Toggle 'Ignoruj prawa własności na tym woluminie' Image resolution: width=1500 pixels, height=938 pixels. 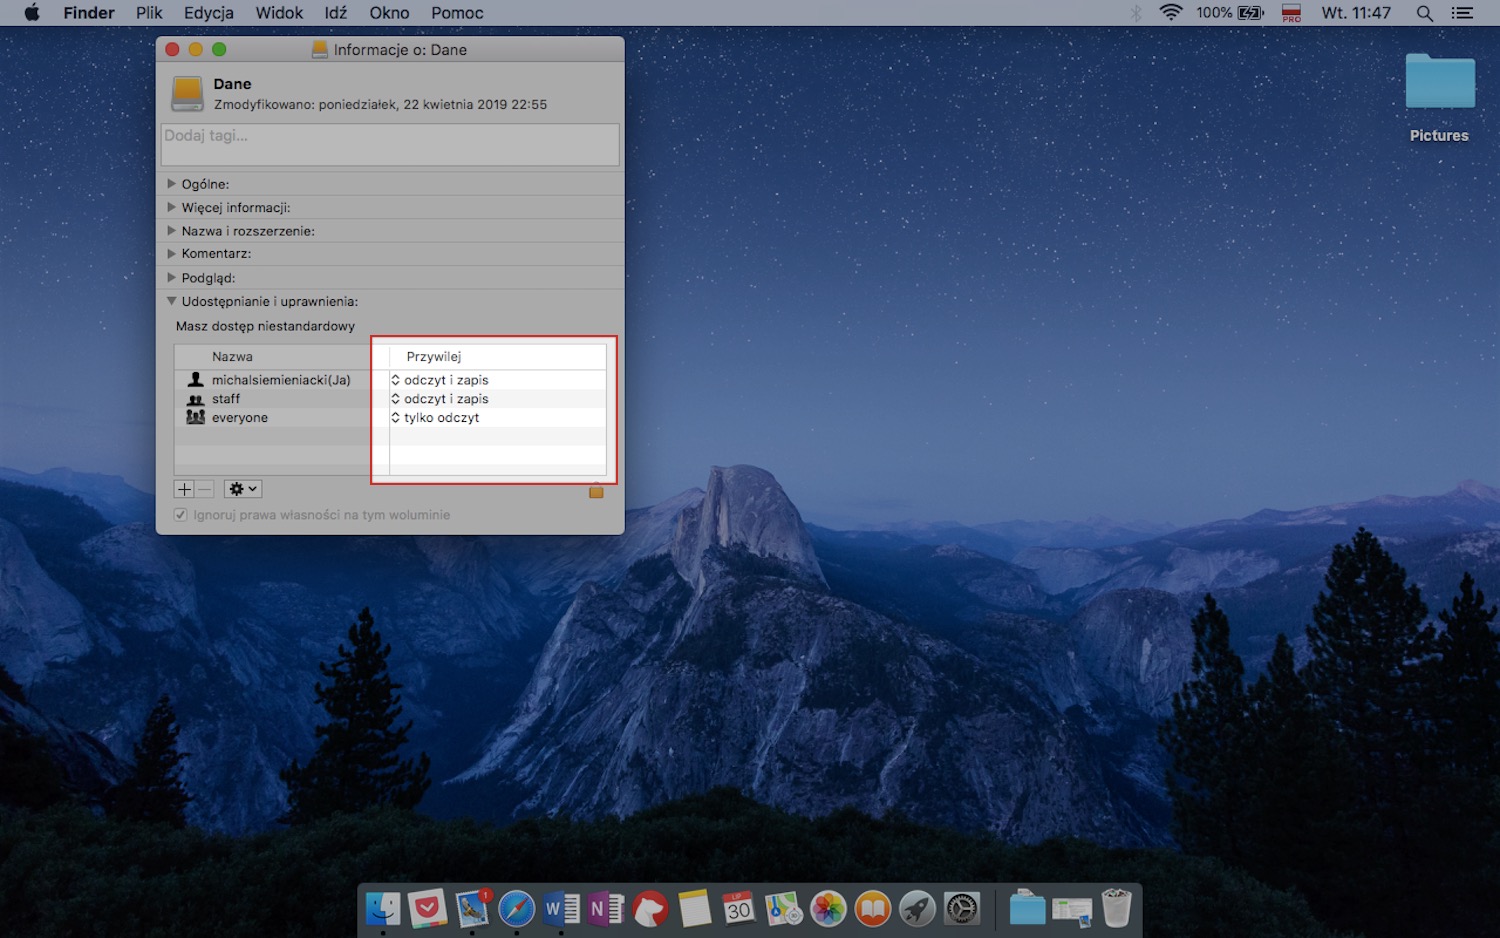click(x=180, y=514)
